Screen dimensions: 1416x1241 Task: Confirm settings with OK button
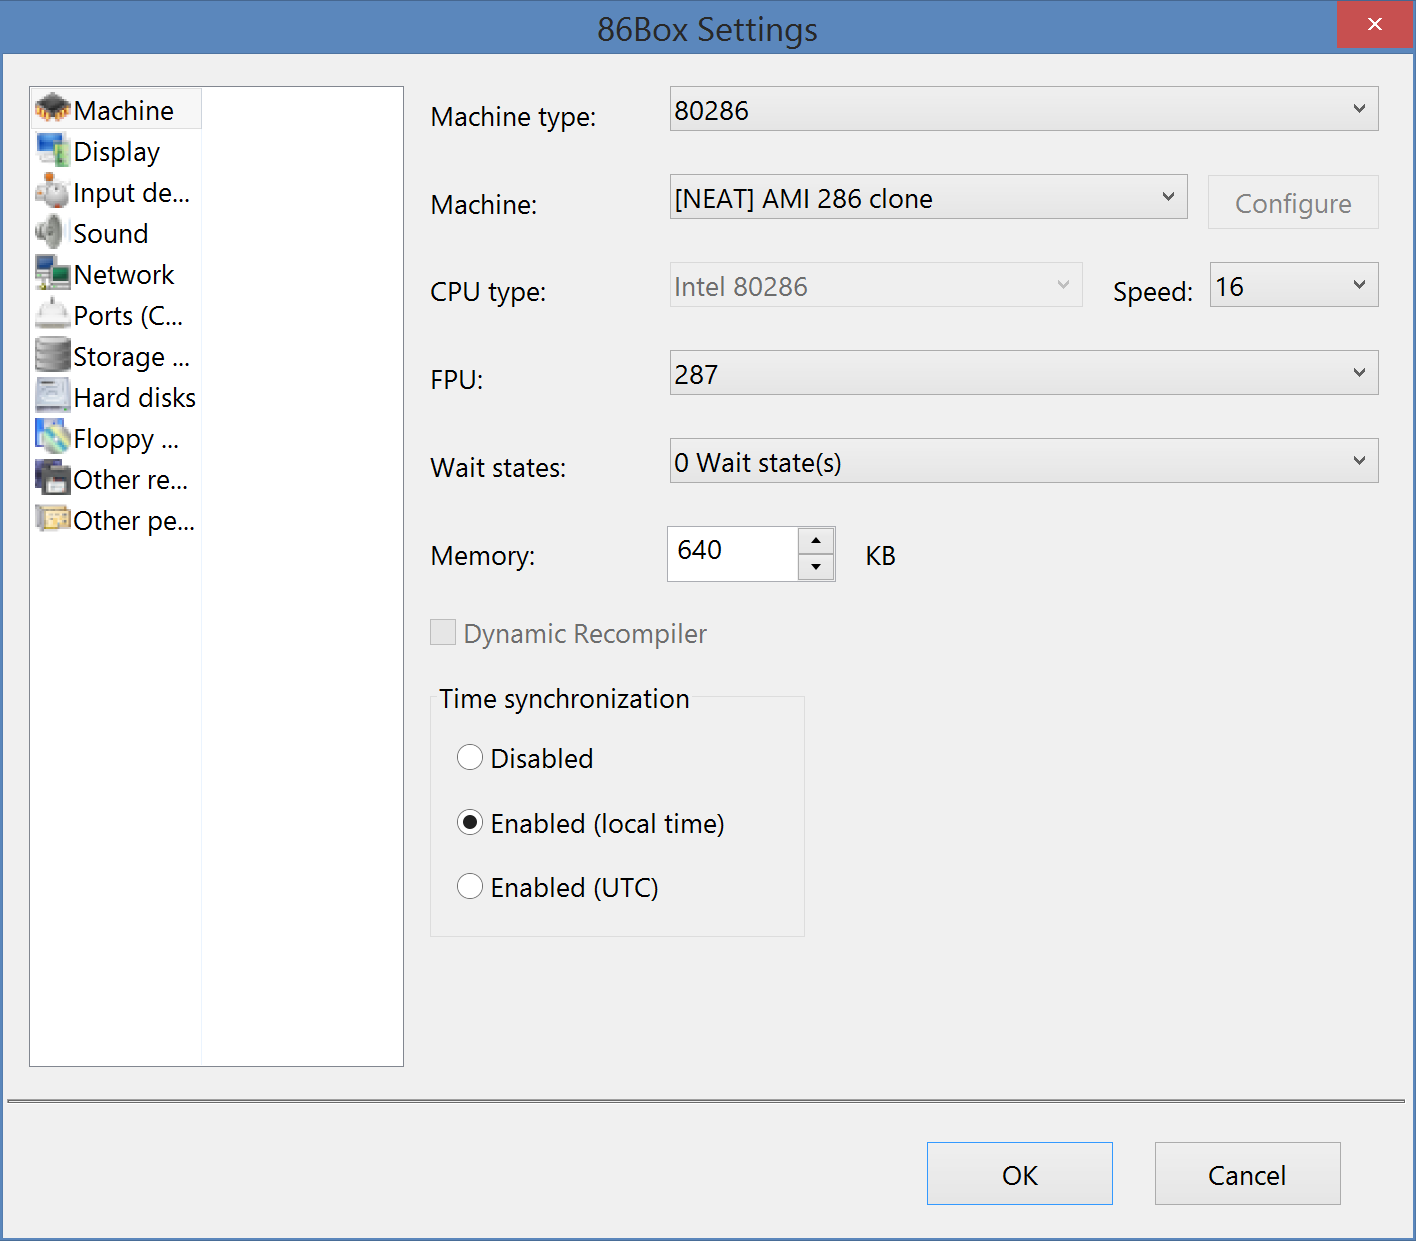coord(1019,1174)
